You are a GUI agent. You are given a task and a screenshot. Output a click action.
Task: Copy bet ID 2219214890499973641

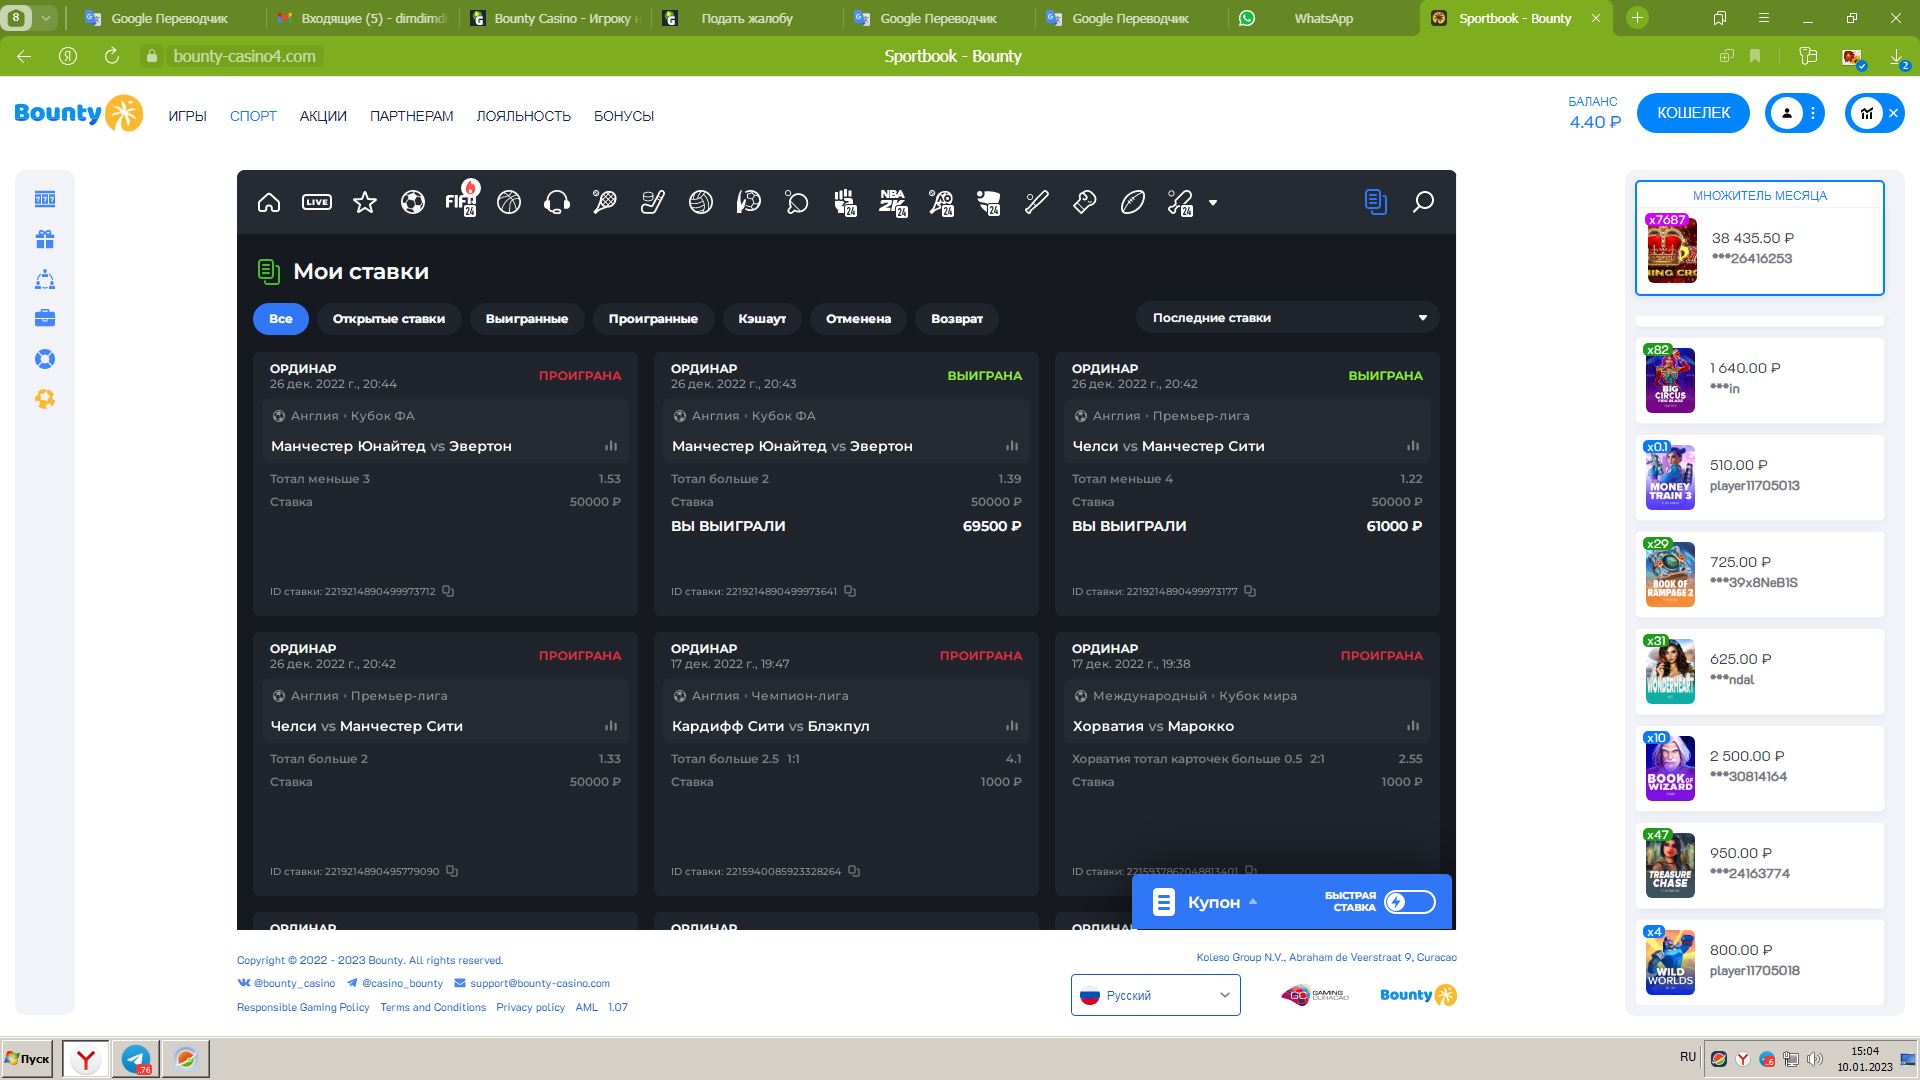(x=850, y=591)
